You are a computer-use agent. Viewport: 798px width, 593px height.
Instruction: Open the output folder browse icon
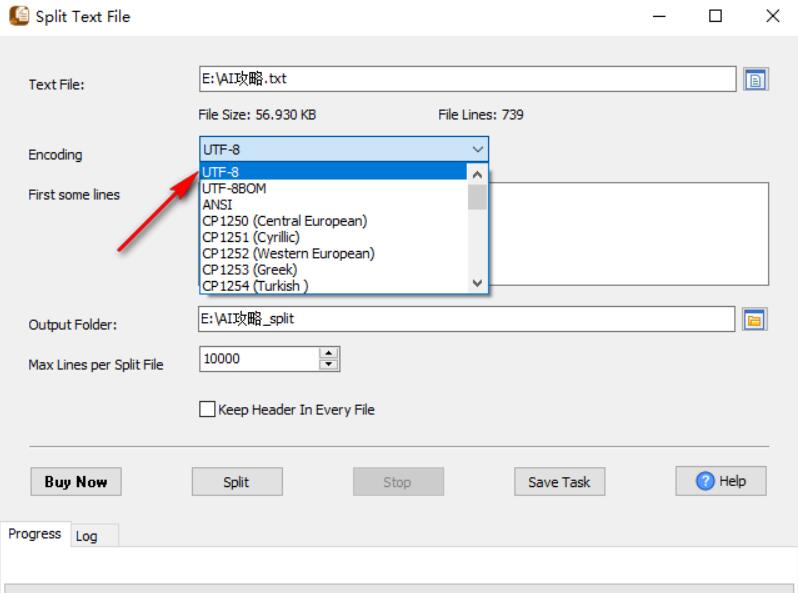pos(754,320)
